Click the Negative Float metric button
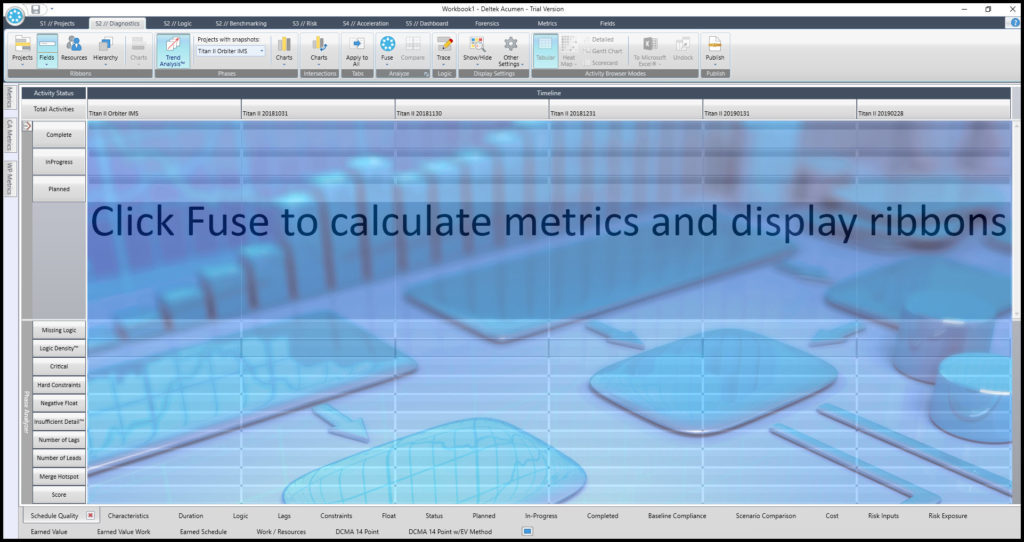This screenshot has width=1024, height=542. point(59,403)
